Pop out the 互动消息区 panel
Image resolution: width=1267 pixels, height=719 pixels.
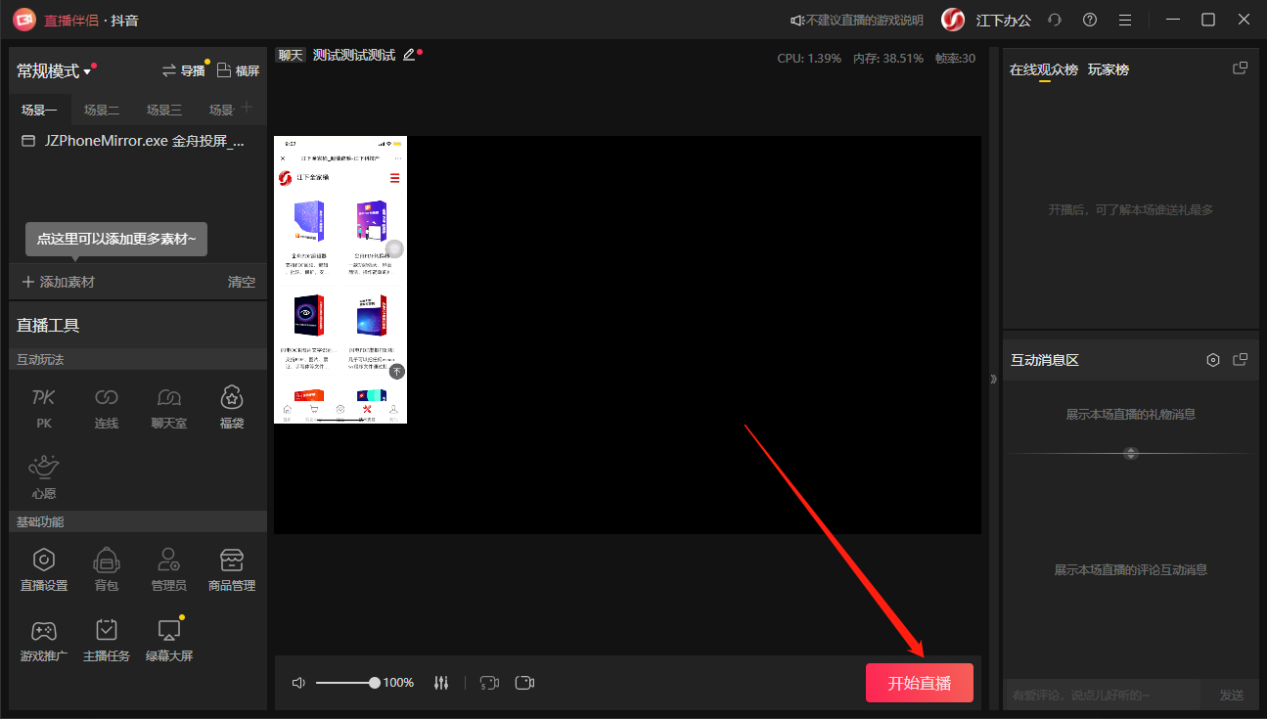pos(1240,360)
